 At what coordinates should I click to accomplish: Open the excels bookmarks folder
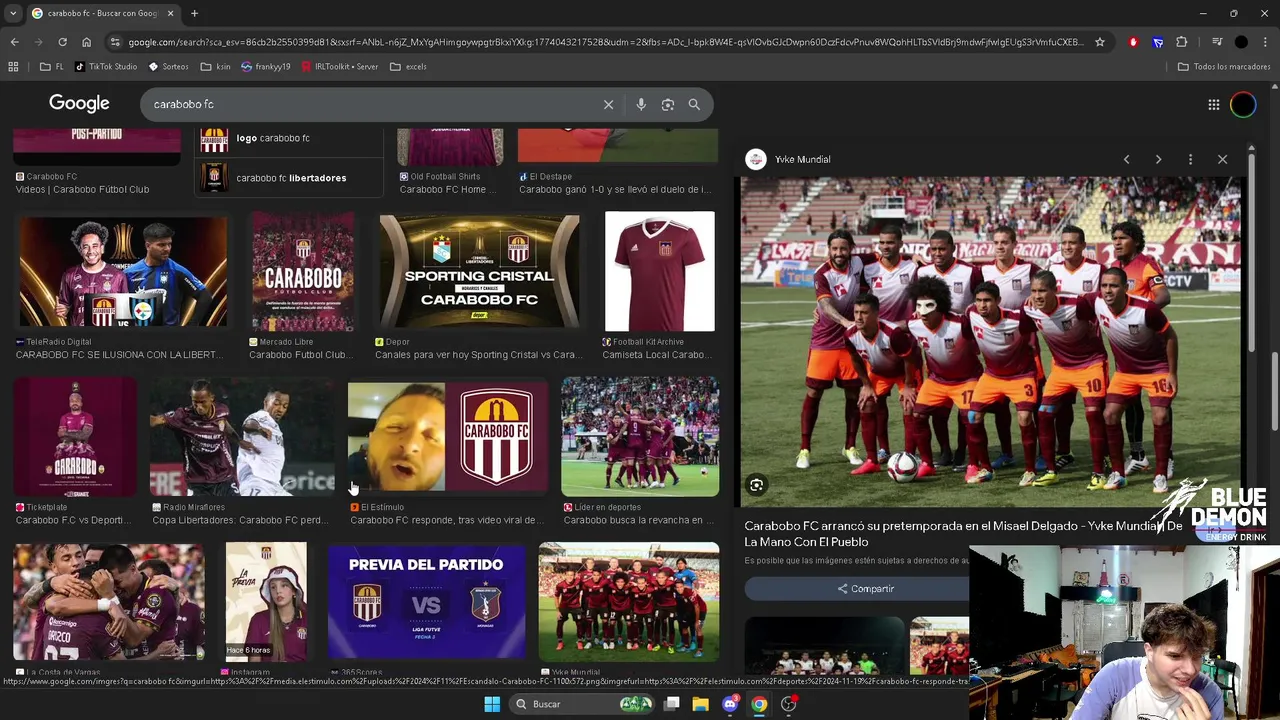point(408,67)
